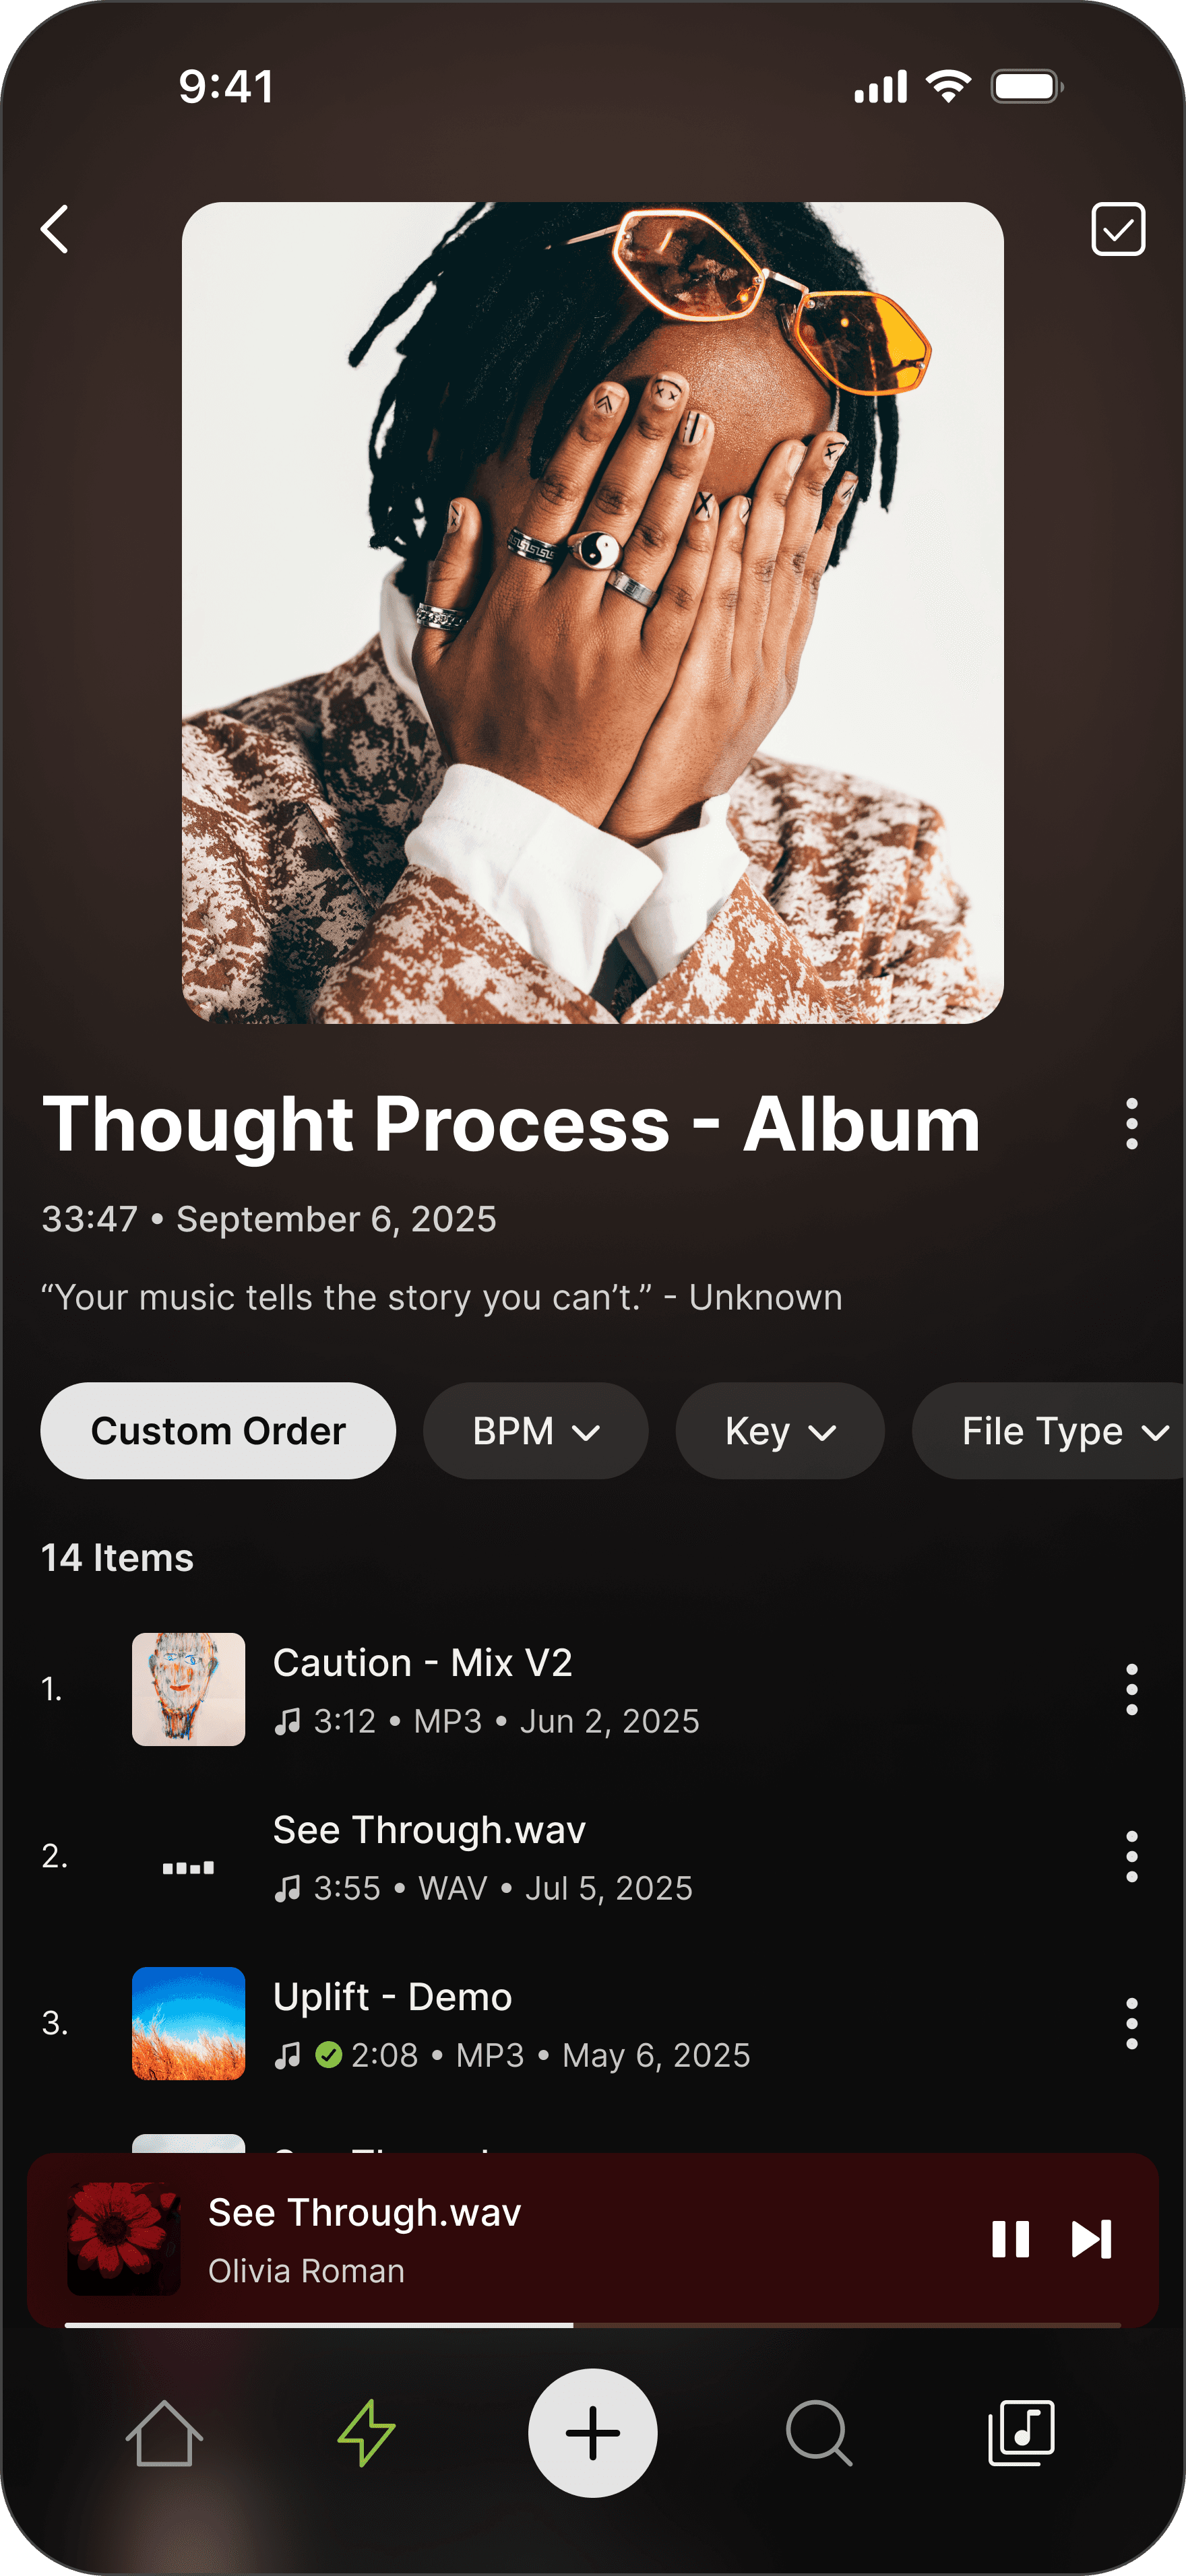
Task: Select the Custom Order sort chip
Action: coord(218,1431)
